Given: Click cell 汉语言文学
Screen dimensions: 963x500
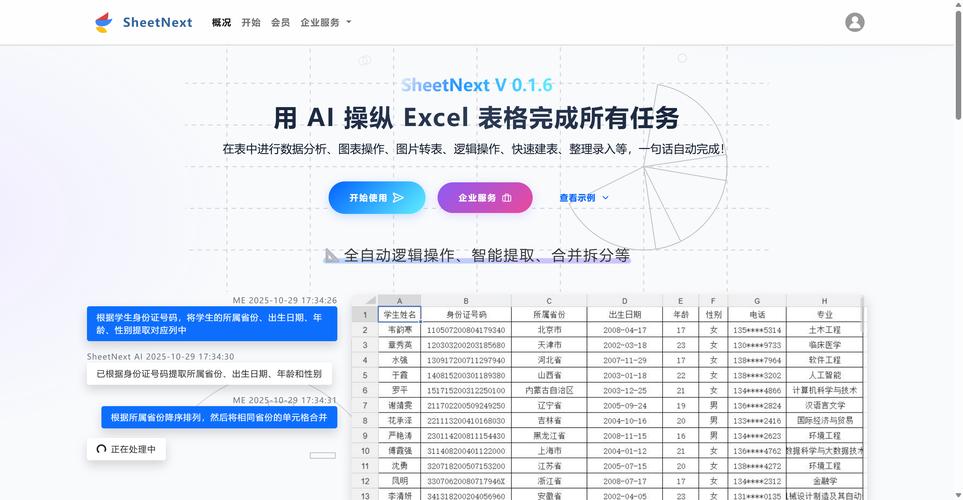Looking at the screenshot, I should [824, 405].
